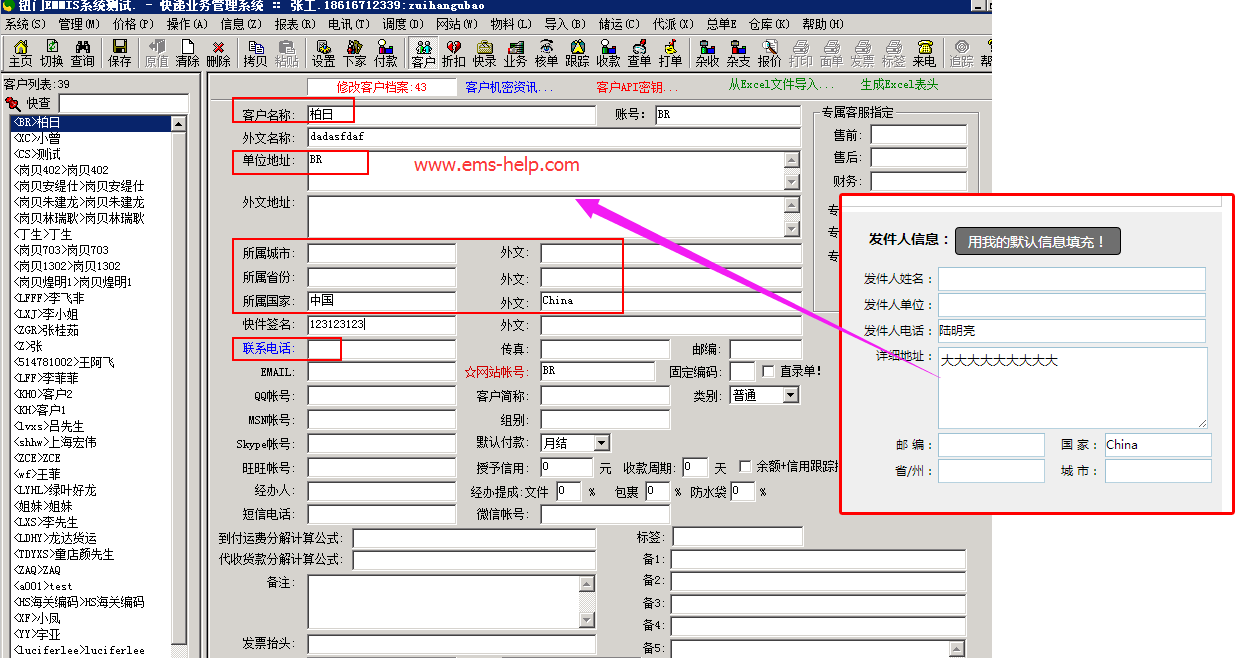The width and height of the screenshot is (1246, 658).
Task: Click the 生成Excel表头 link
Action: coord(899,86)
